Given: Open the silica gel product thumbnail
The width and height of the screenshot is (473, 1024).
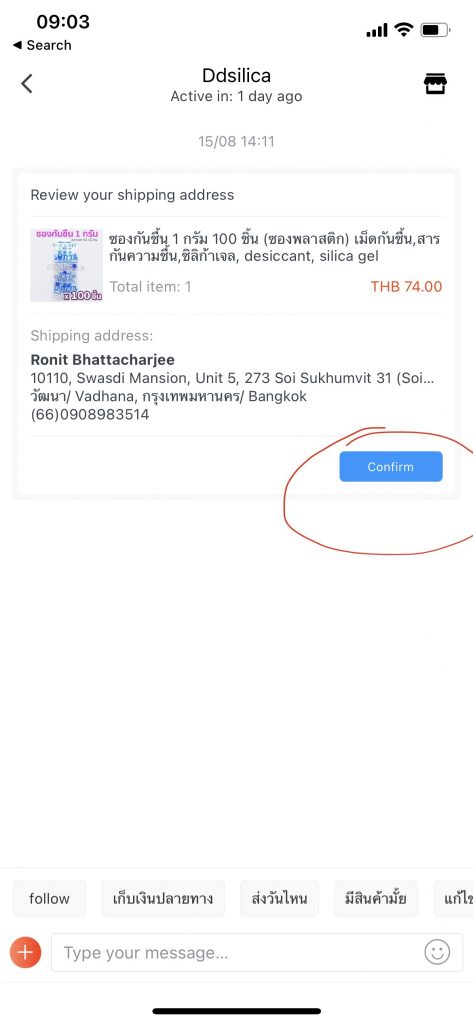Looking at the screenshot, I should pos(67,265).
